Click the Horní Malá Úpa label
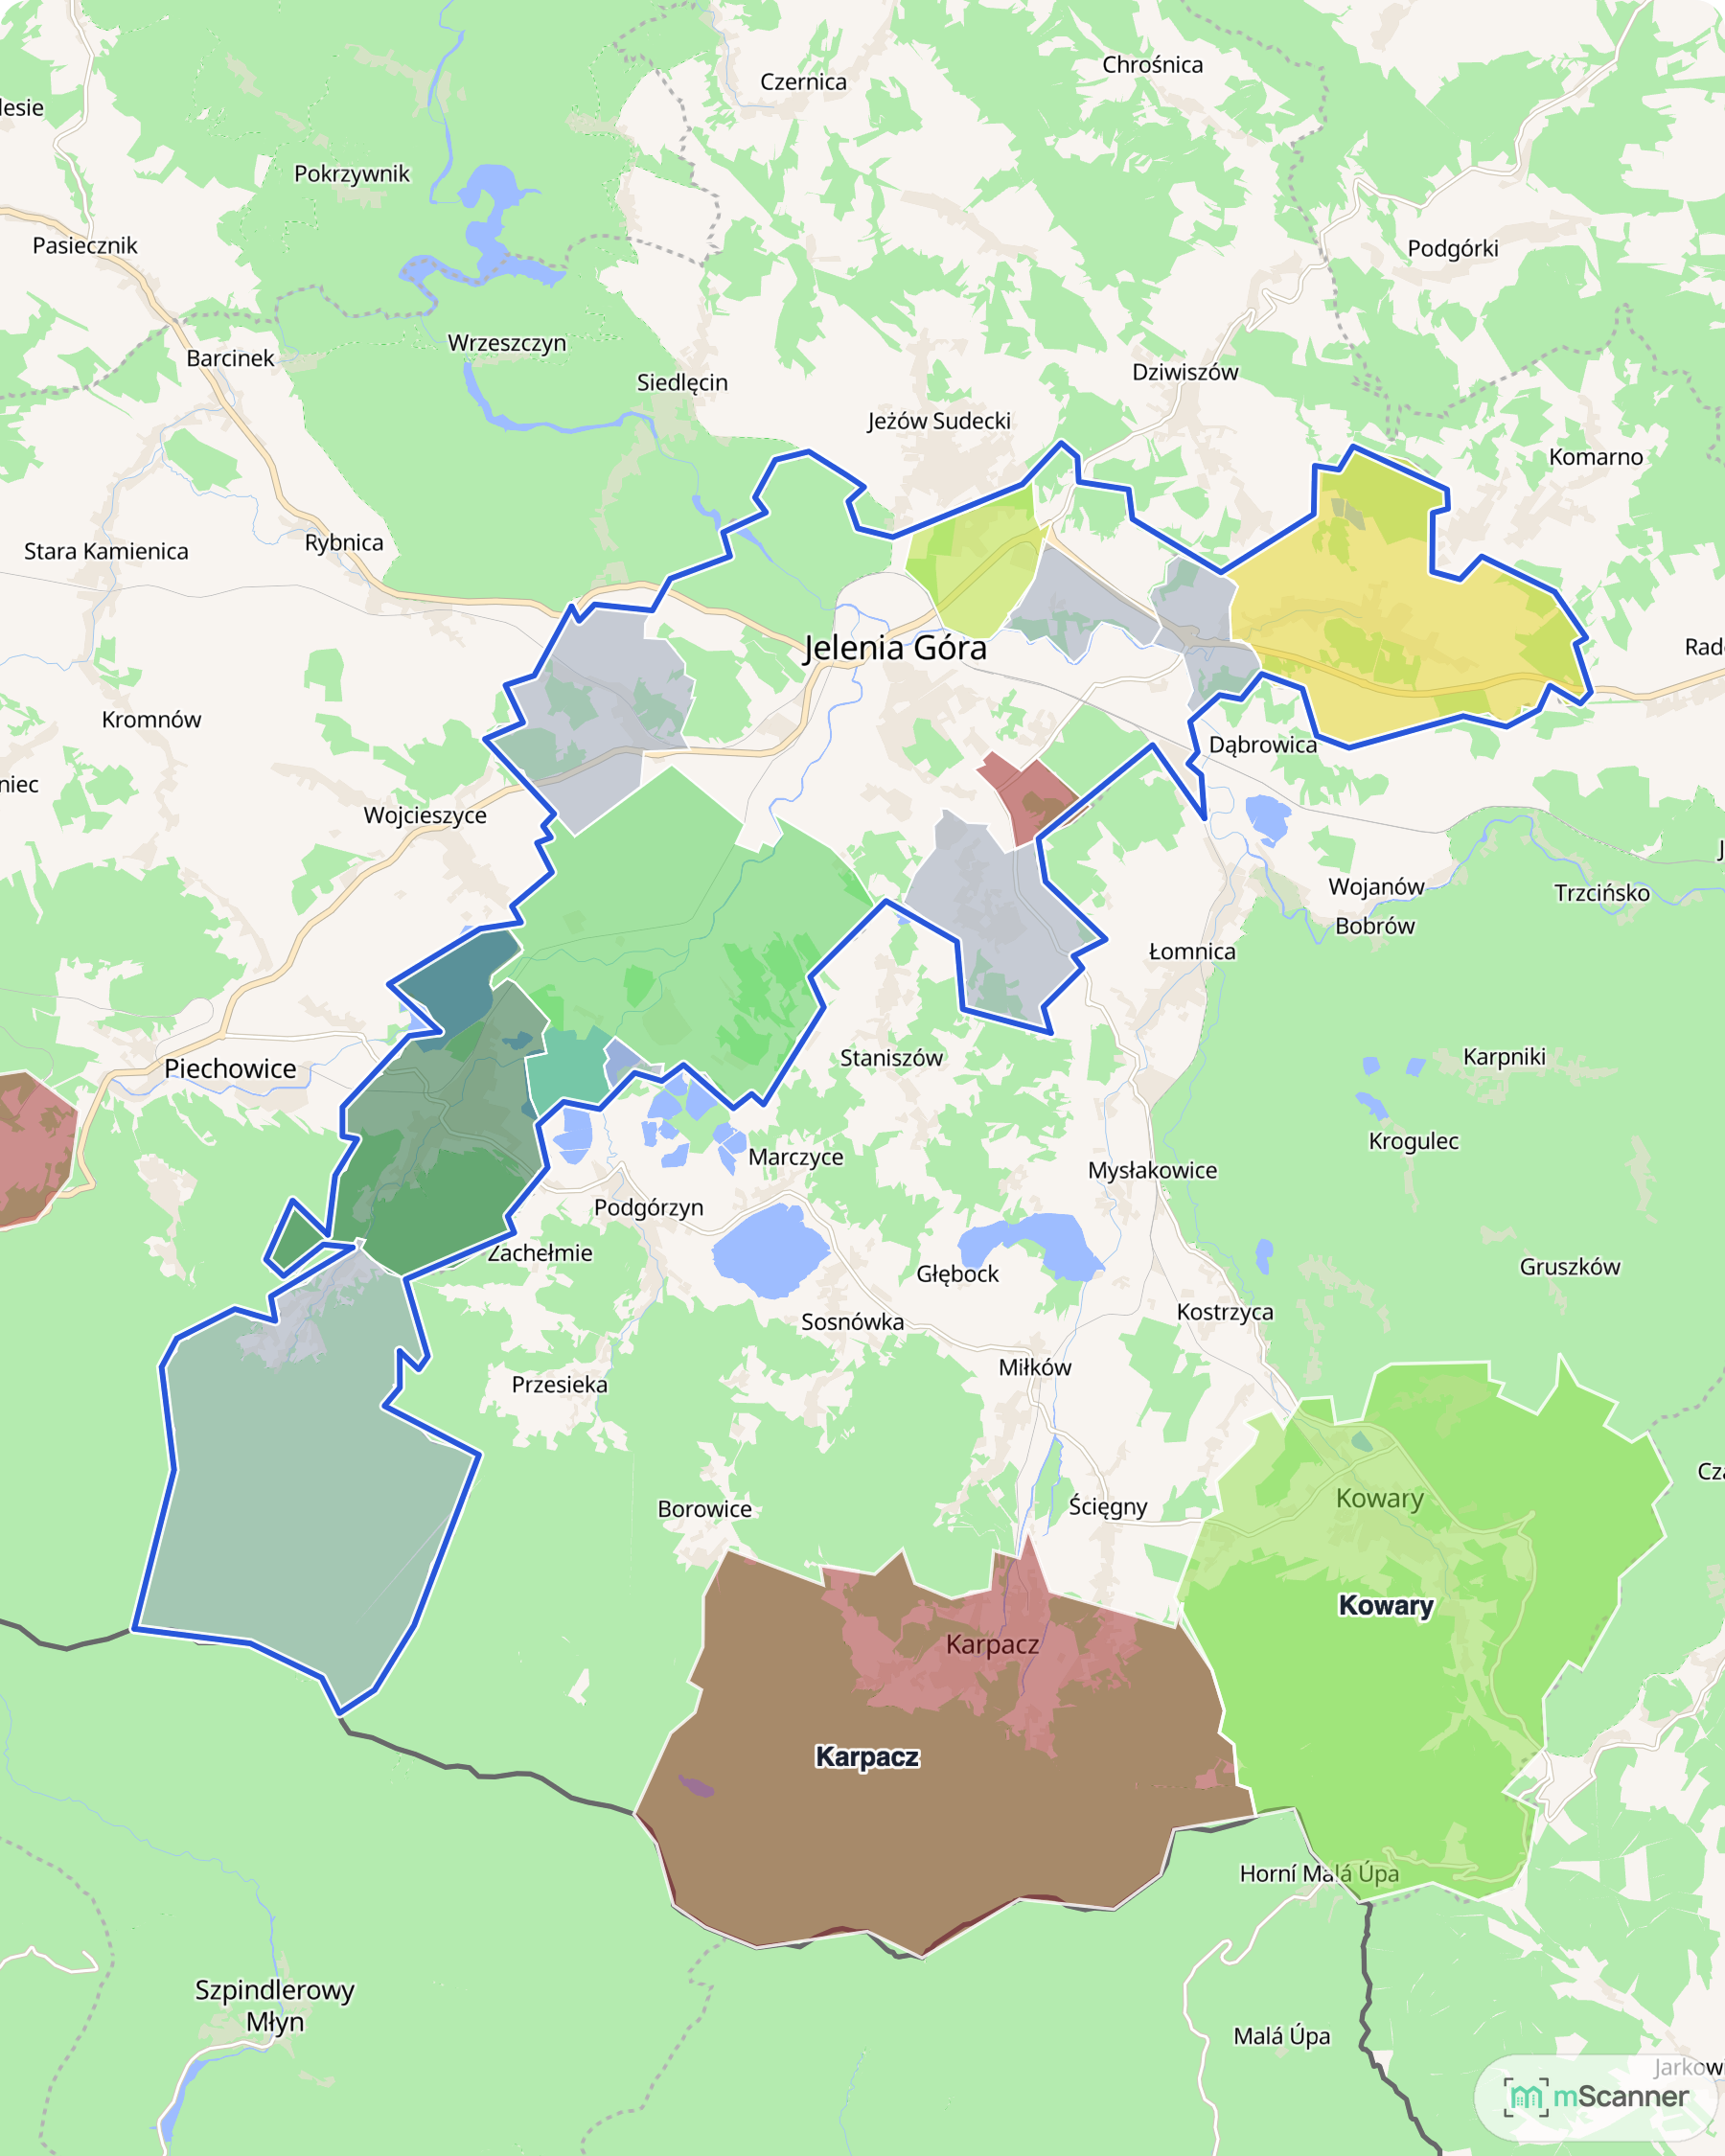 pyautogui.click(x=1319, y=1873)
